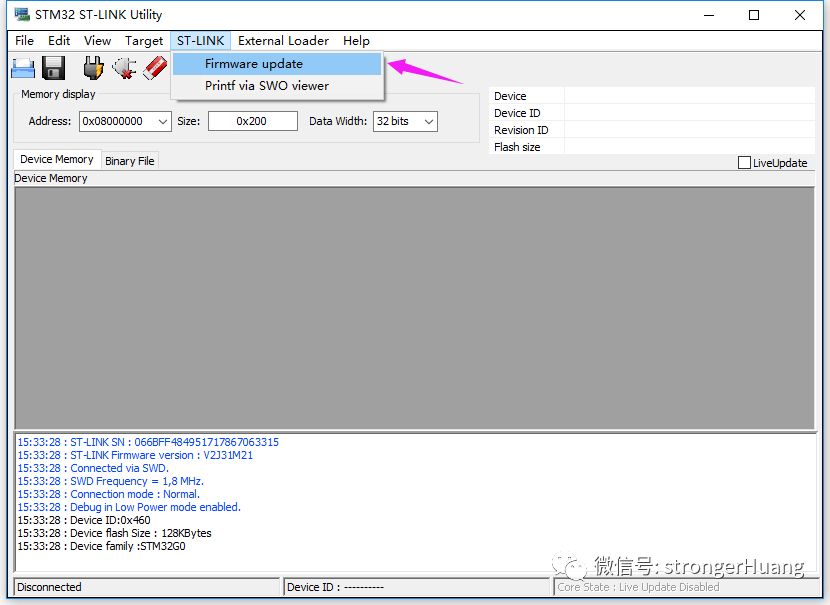
Task: Click the Connect to target plug icon
Action: pyautogui.click(x=93, y=68)
